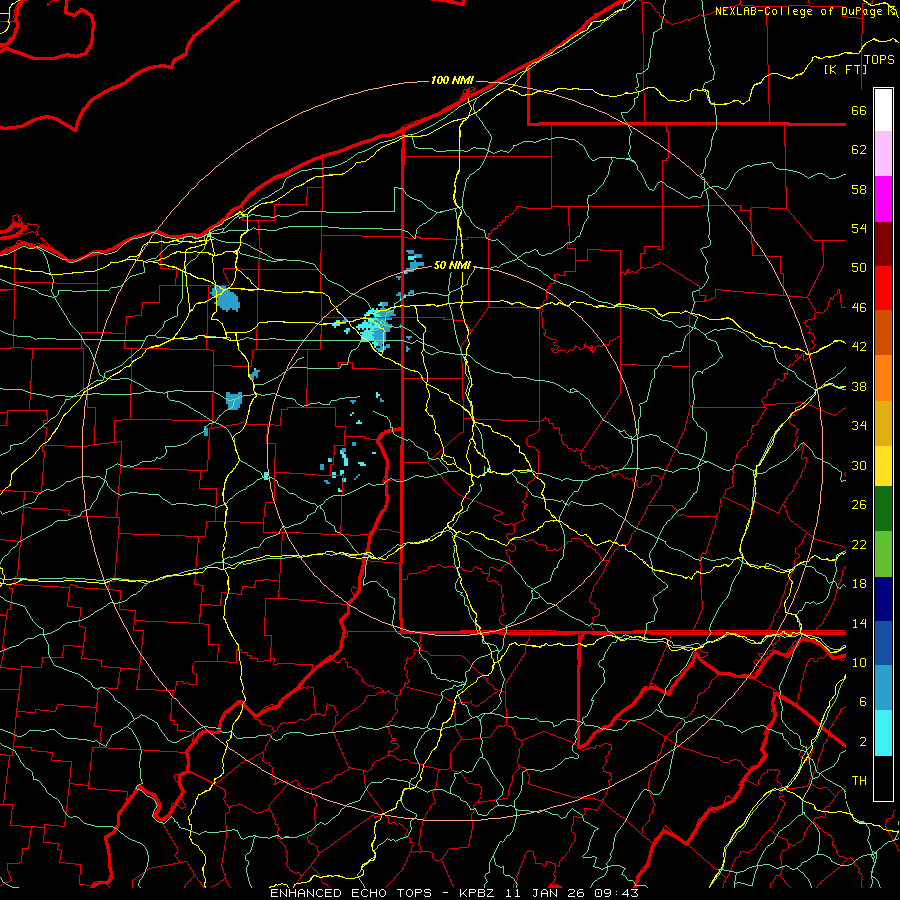Click legend value "18"
This screenshot has height=900, width=900.
[x=859, y=584]
